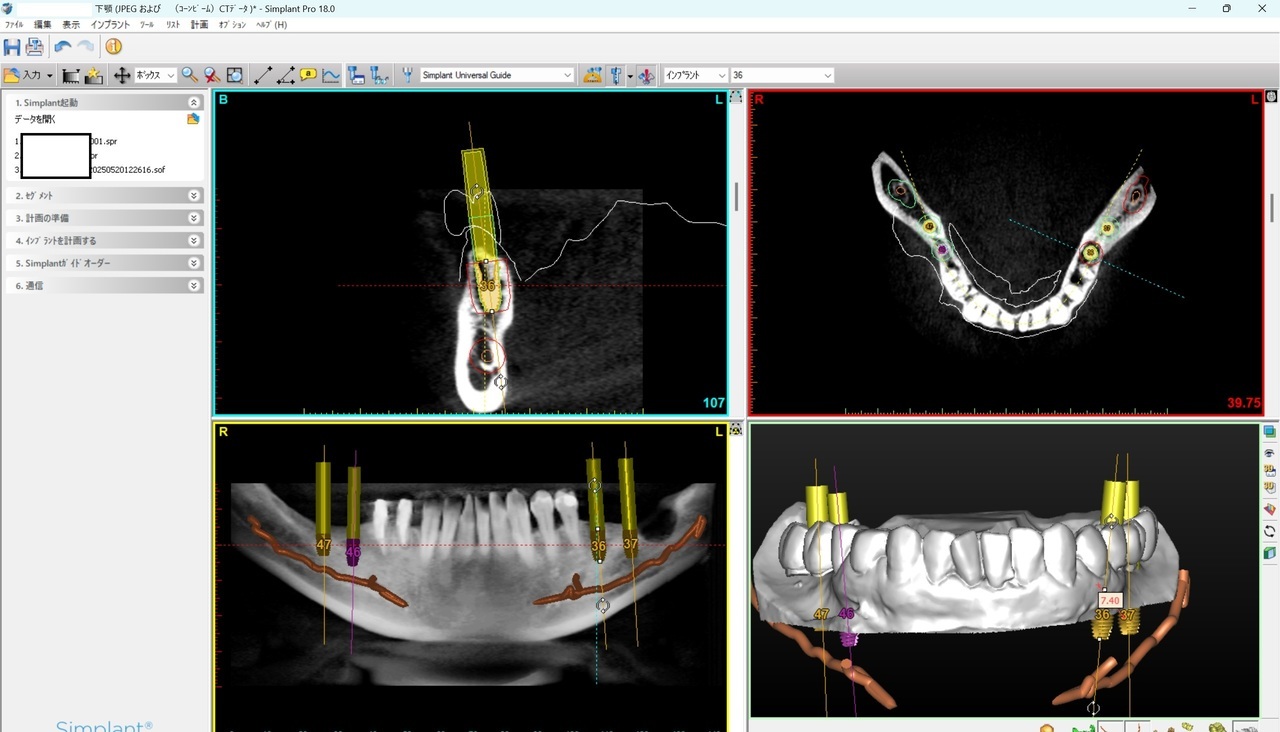Click the Undo arrow icon
The image size is (1280, 732).
[x=63, y=47]
